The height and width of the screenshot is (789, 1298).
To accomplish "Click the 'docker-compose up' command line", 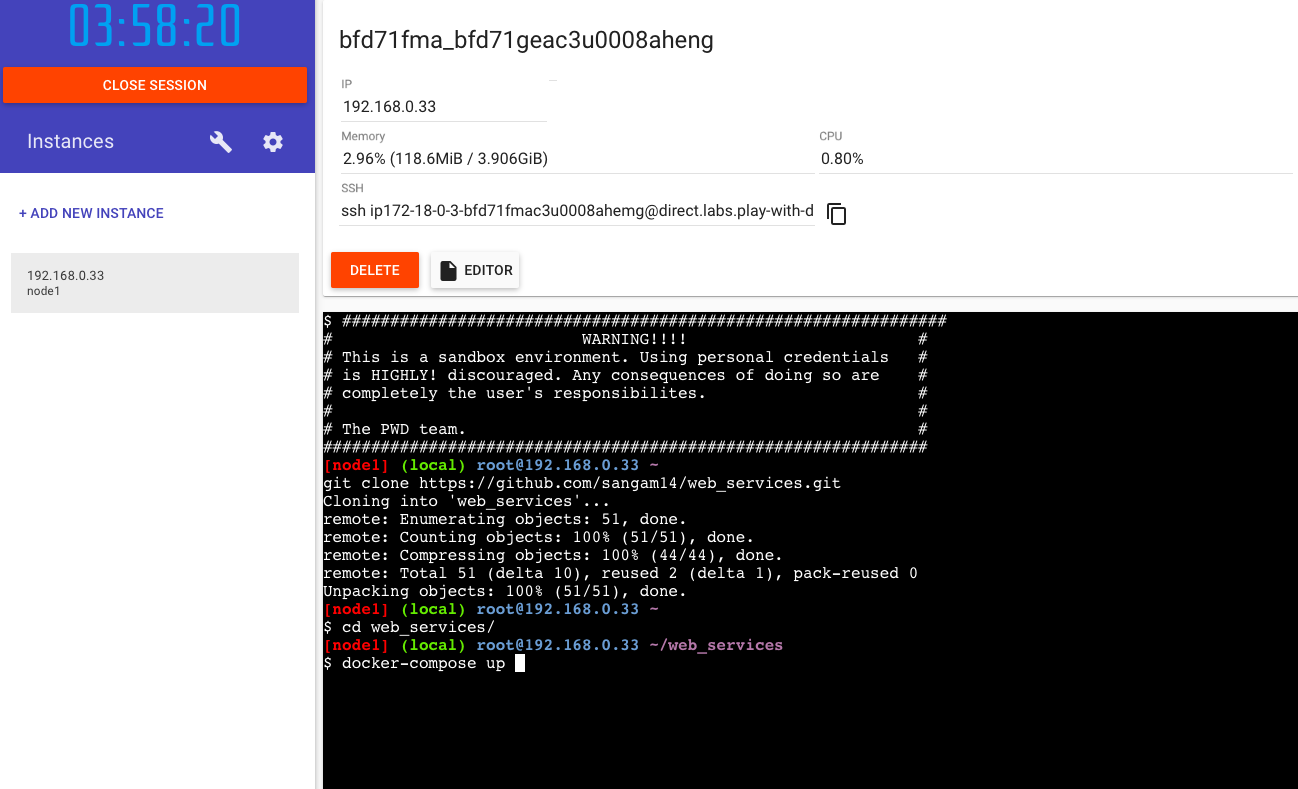I will 423,663.
